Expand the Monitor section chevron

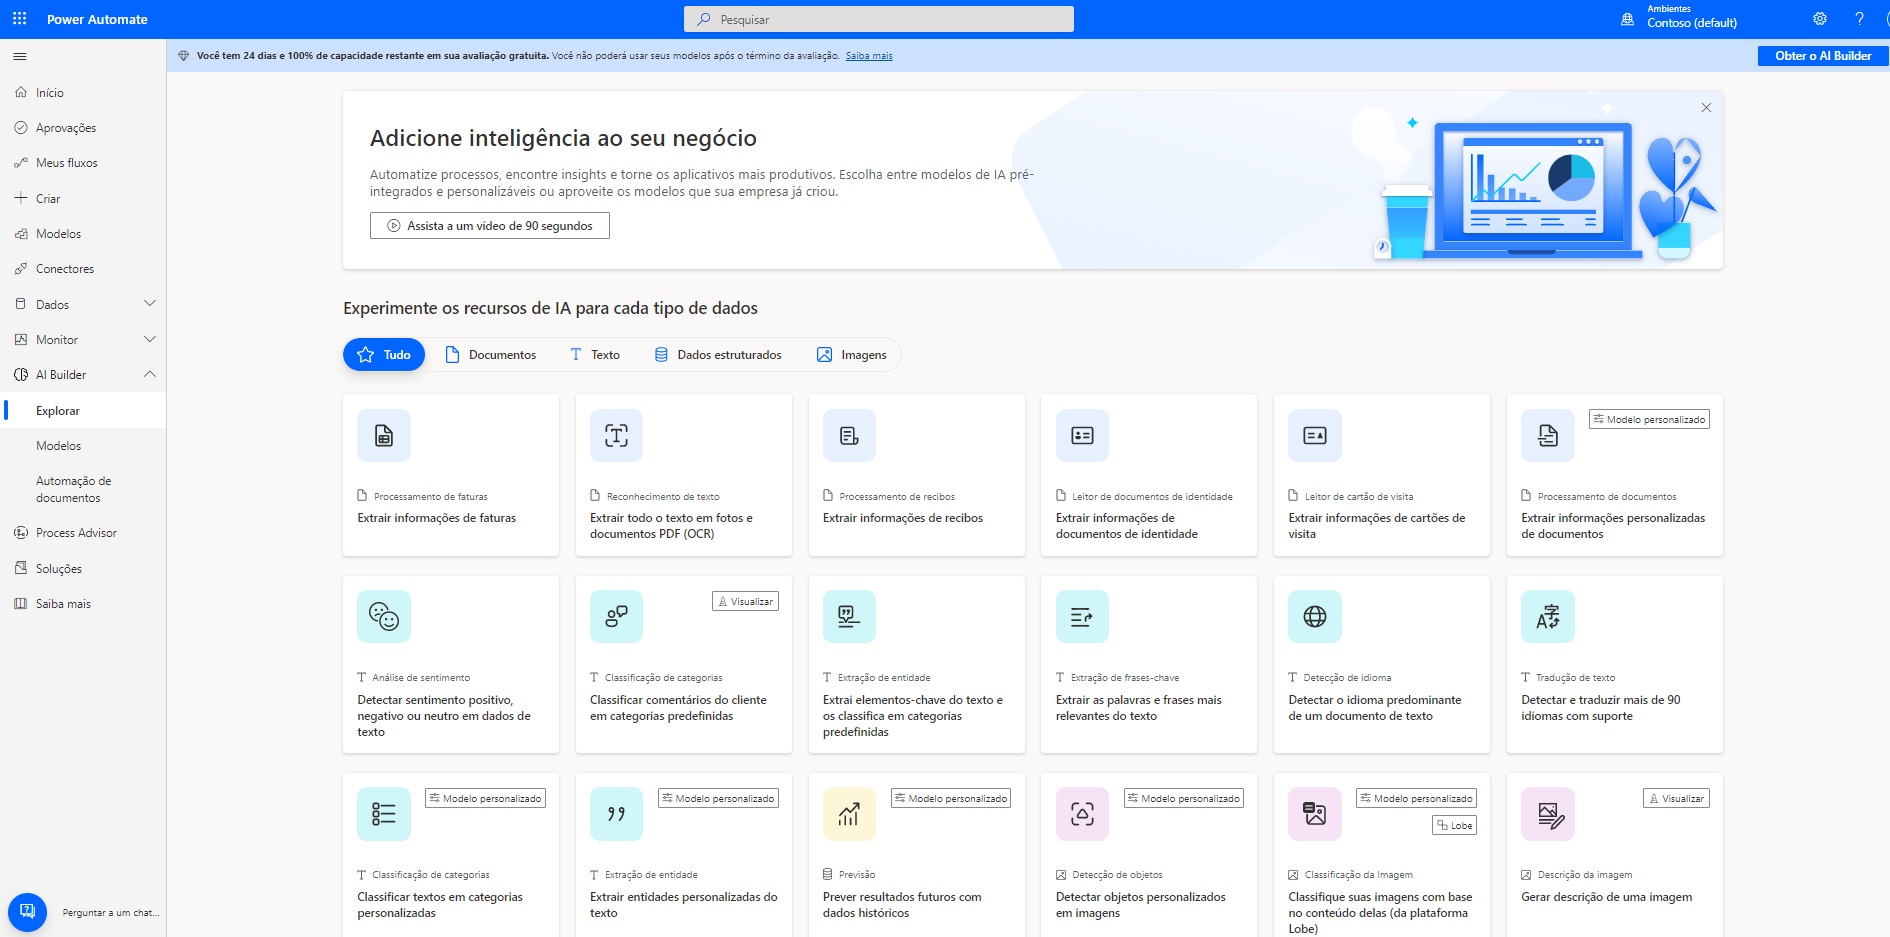[x=150, y=339]
